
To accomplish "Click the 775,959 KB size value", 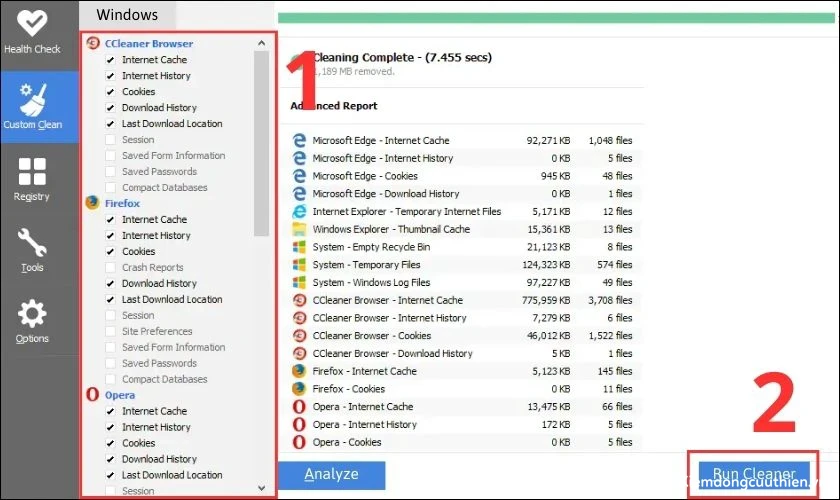I will 546,300.
